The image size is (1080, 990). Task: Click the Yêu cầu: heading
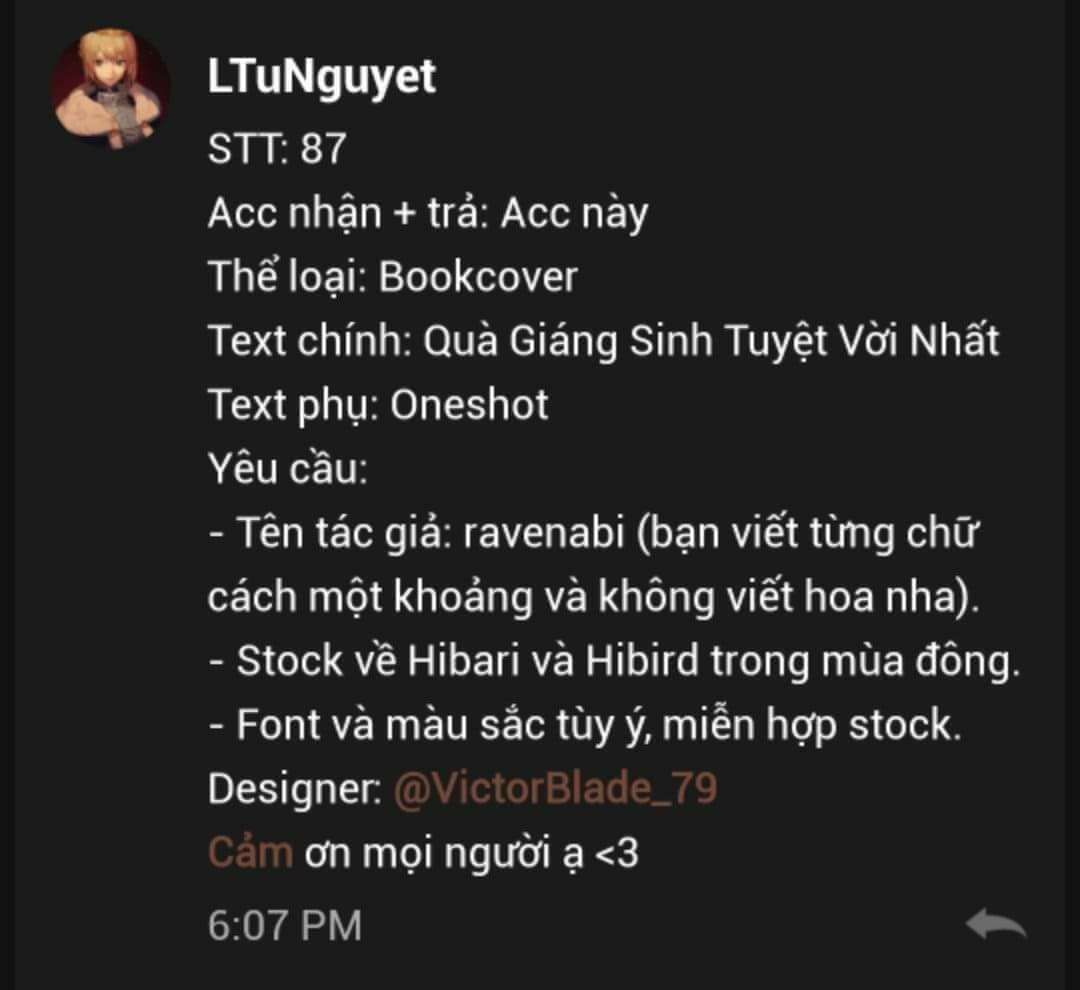pos(288,468)
